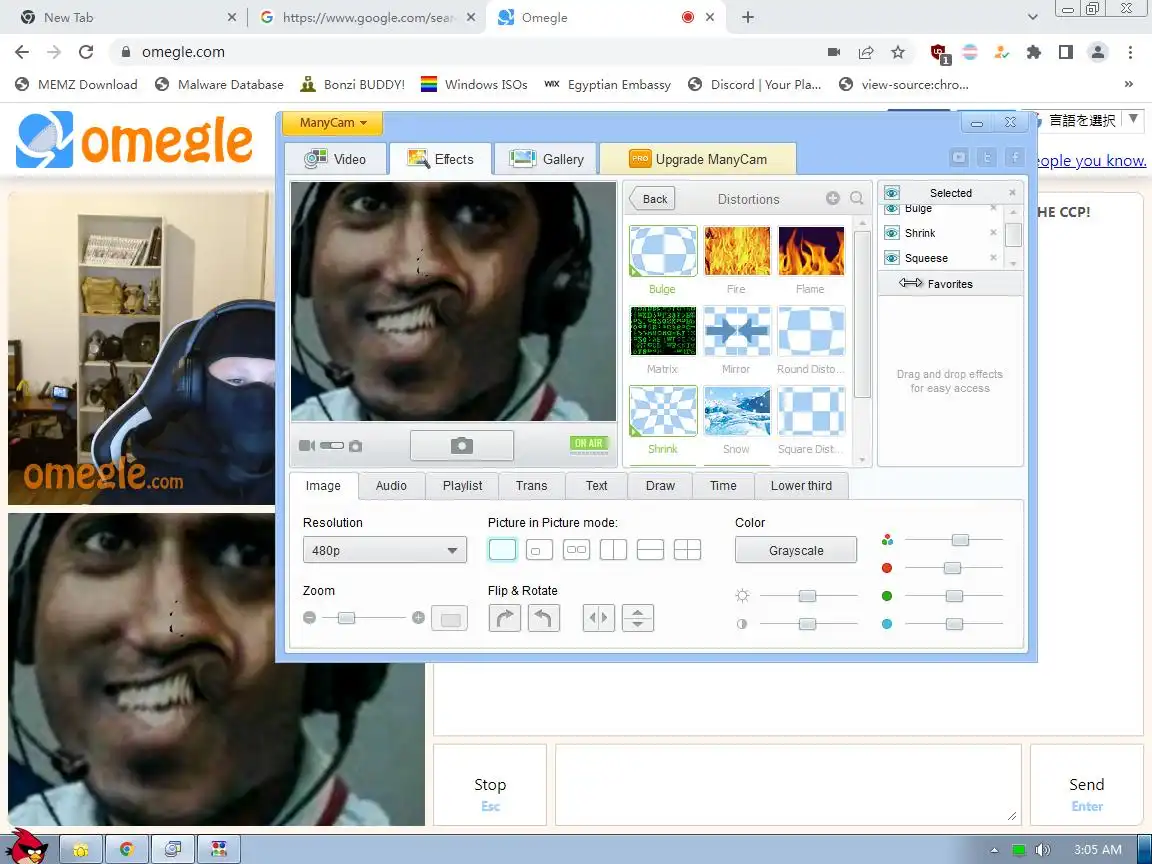Switch to the Video tab
Image resolution: width=1152 pixels, height=864 pixels.
pyautogui.click(x=336, y=159)
